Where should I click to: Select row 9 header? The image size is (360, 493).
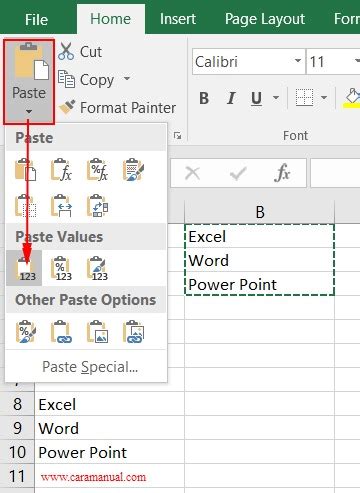click(17, 428)
